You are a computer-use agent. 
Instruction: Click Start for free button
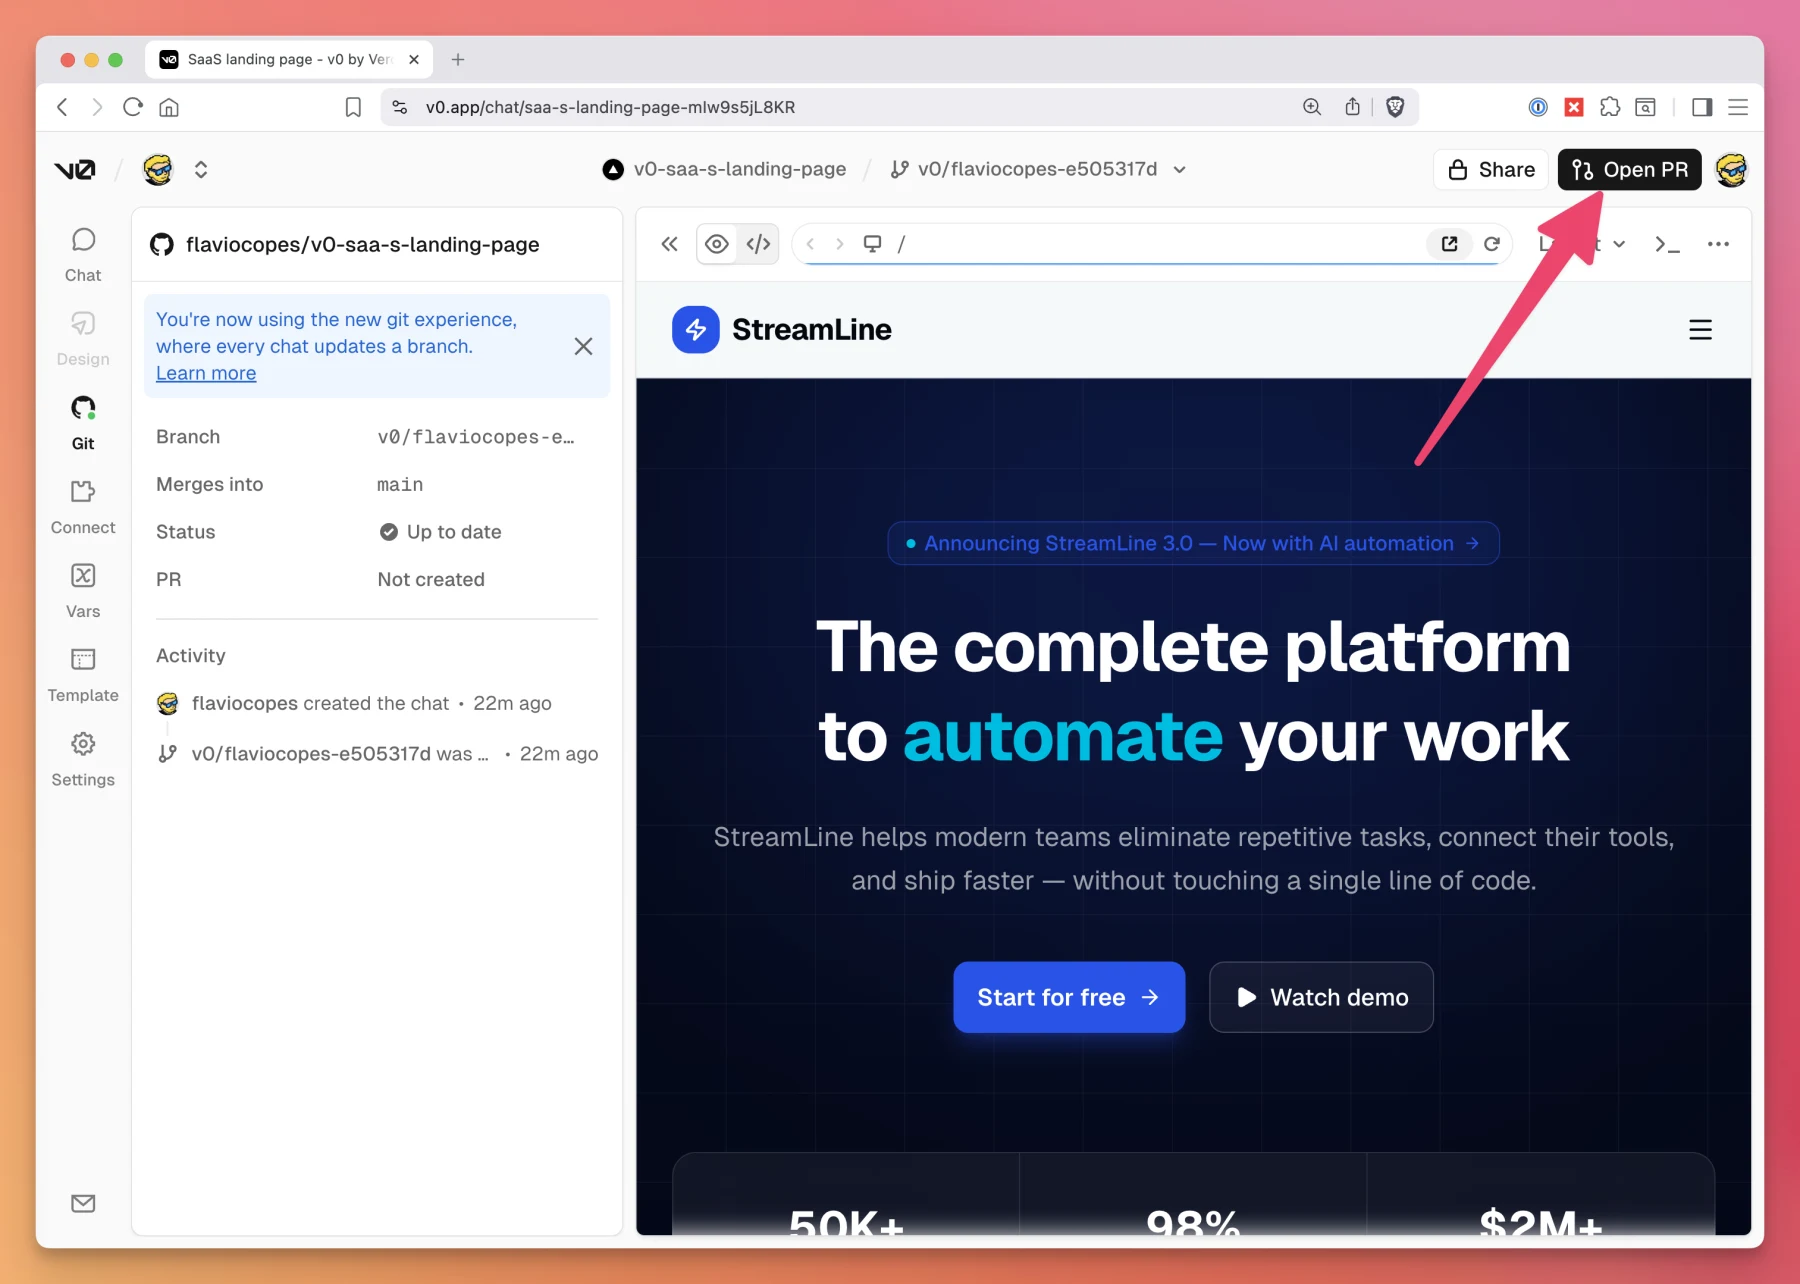point(1069,997)
